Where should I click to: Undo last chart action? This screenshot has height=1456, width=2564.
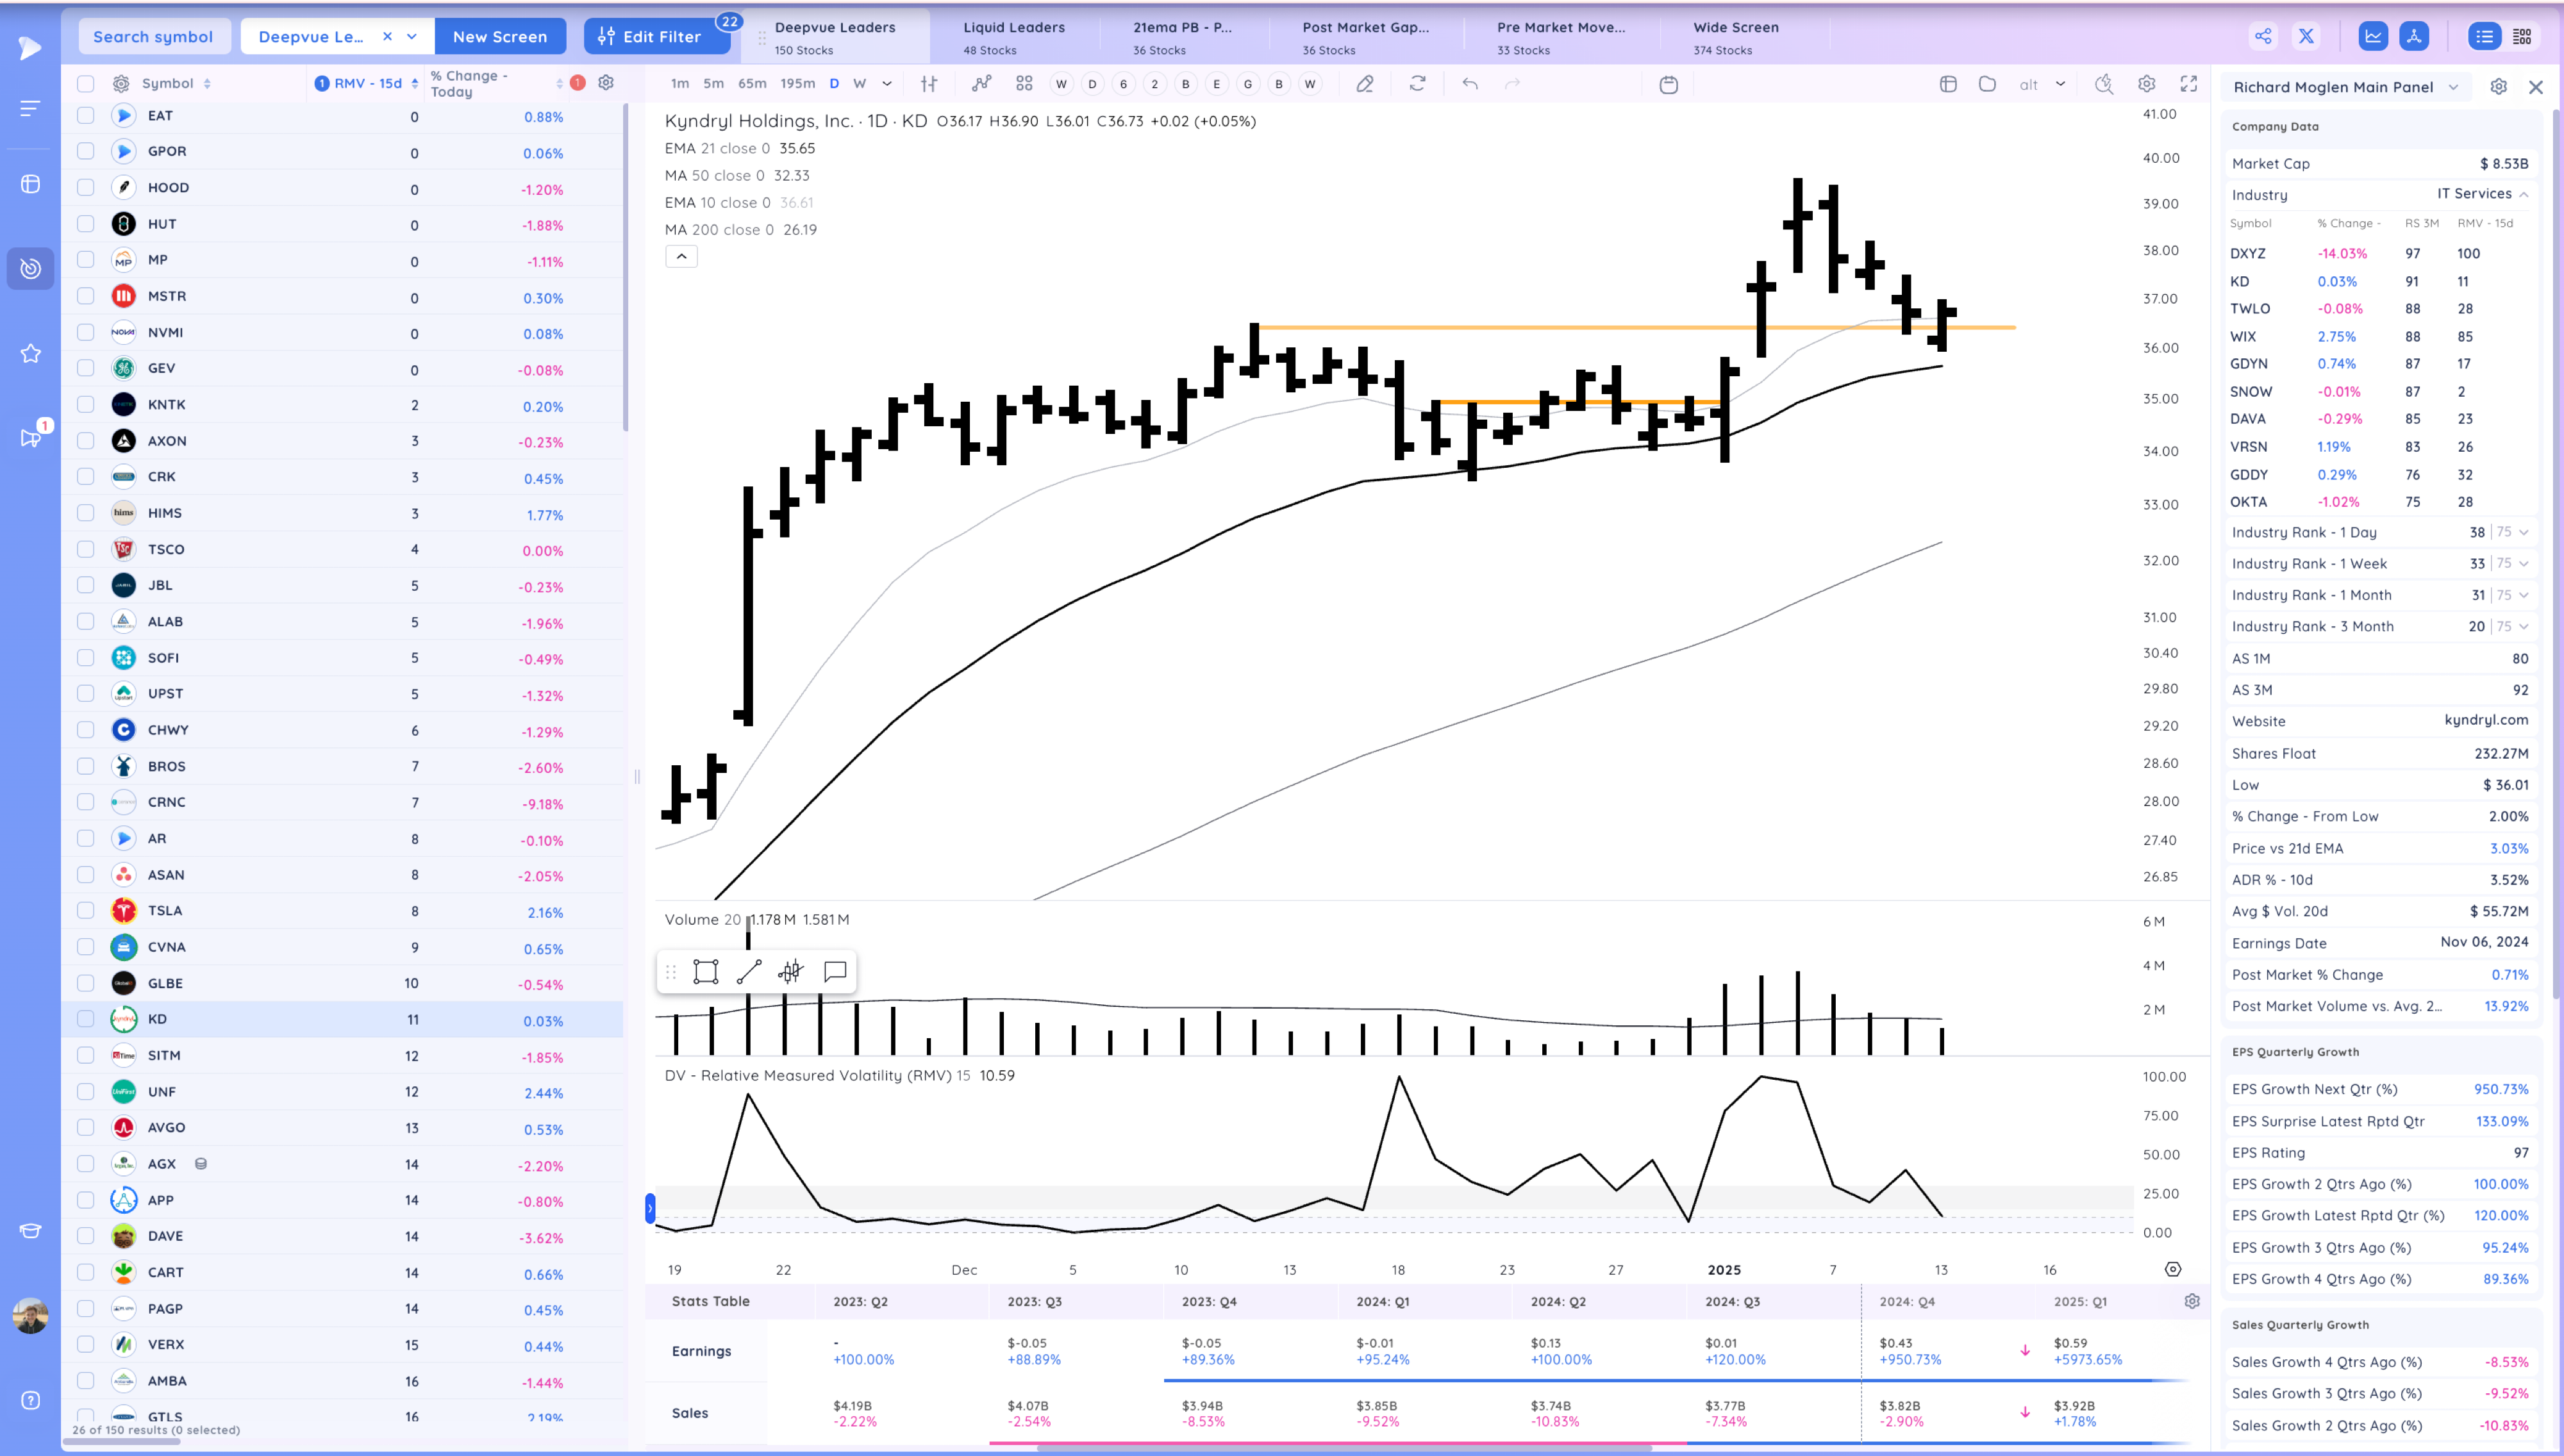pos(1469,84)
